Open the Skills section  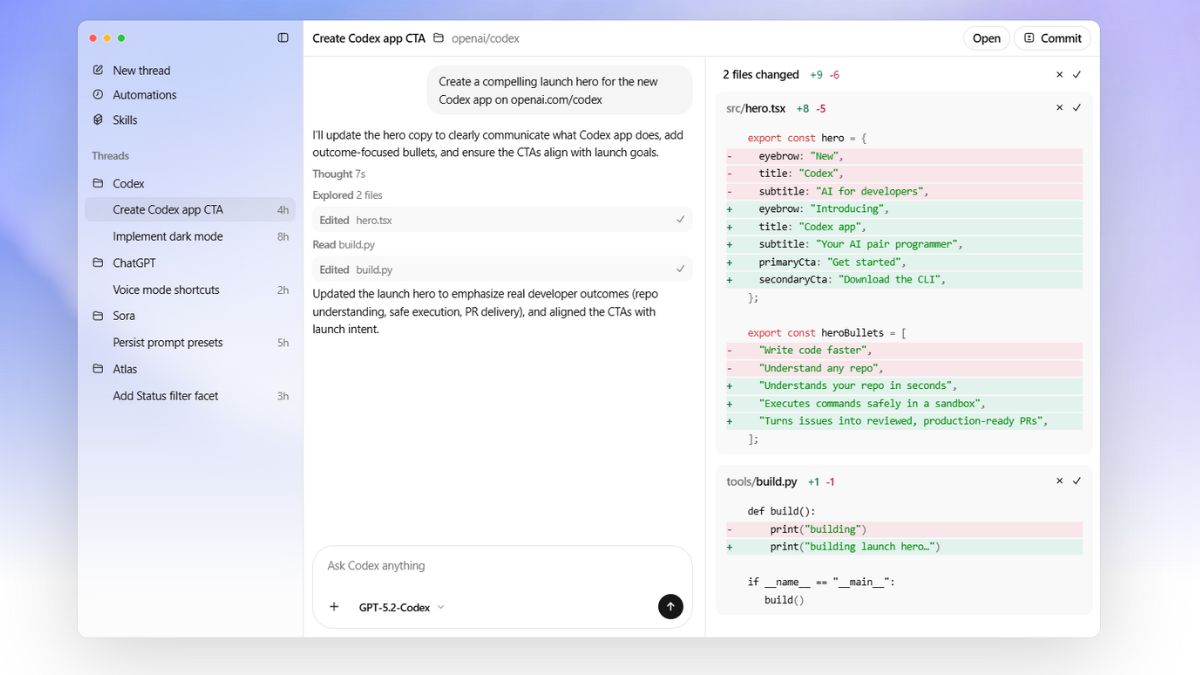[x=126, y=119]
